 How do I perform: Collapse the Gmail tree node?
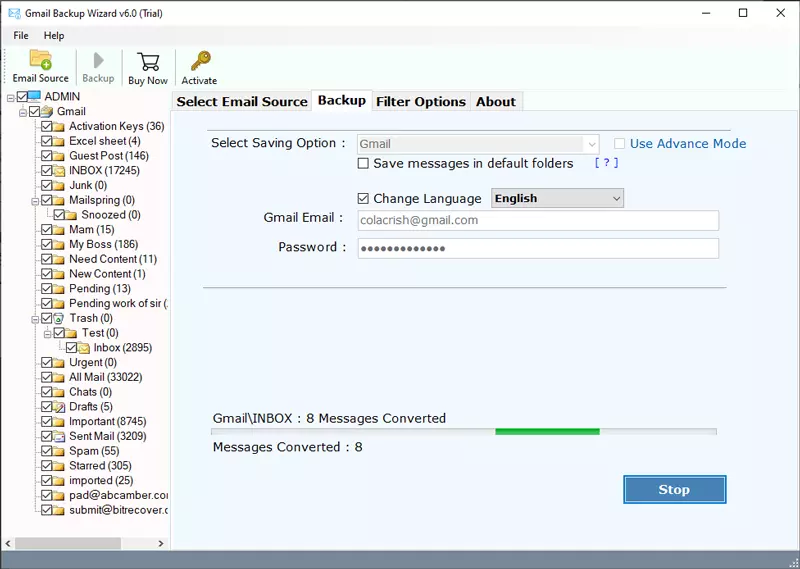[23, 113]
